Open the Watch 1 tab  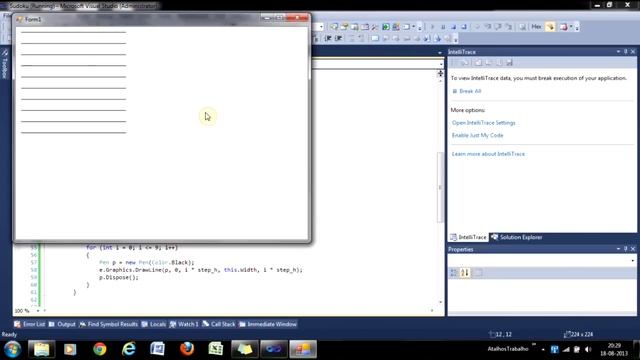coord(184,324)
